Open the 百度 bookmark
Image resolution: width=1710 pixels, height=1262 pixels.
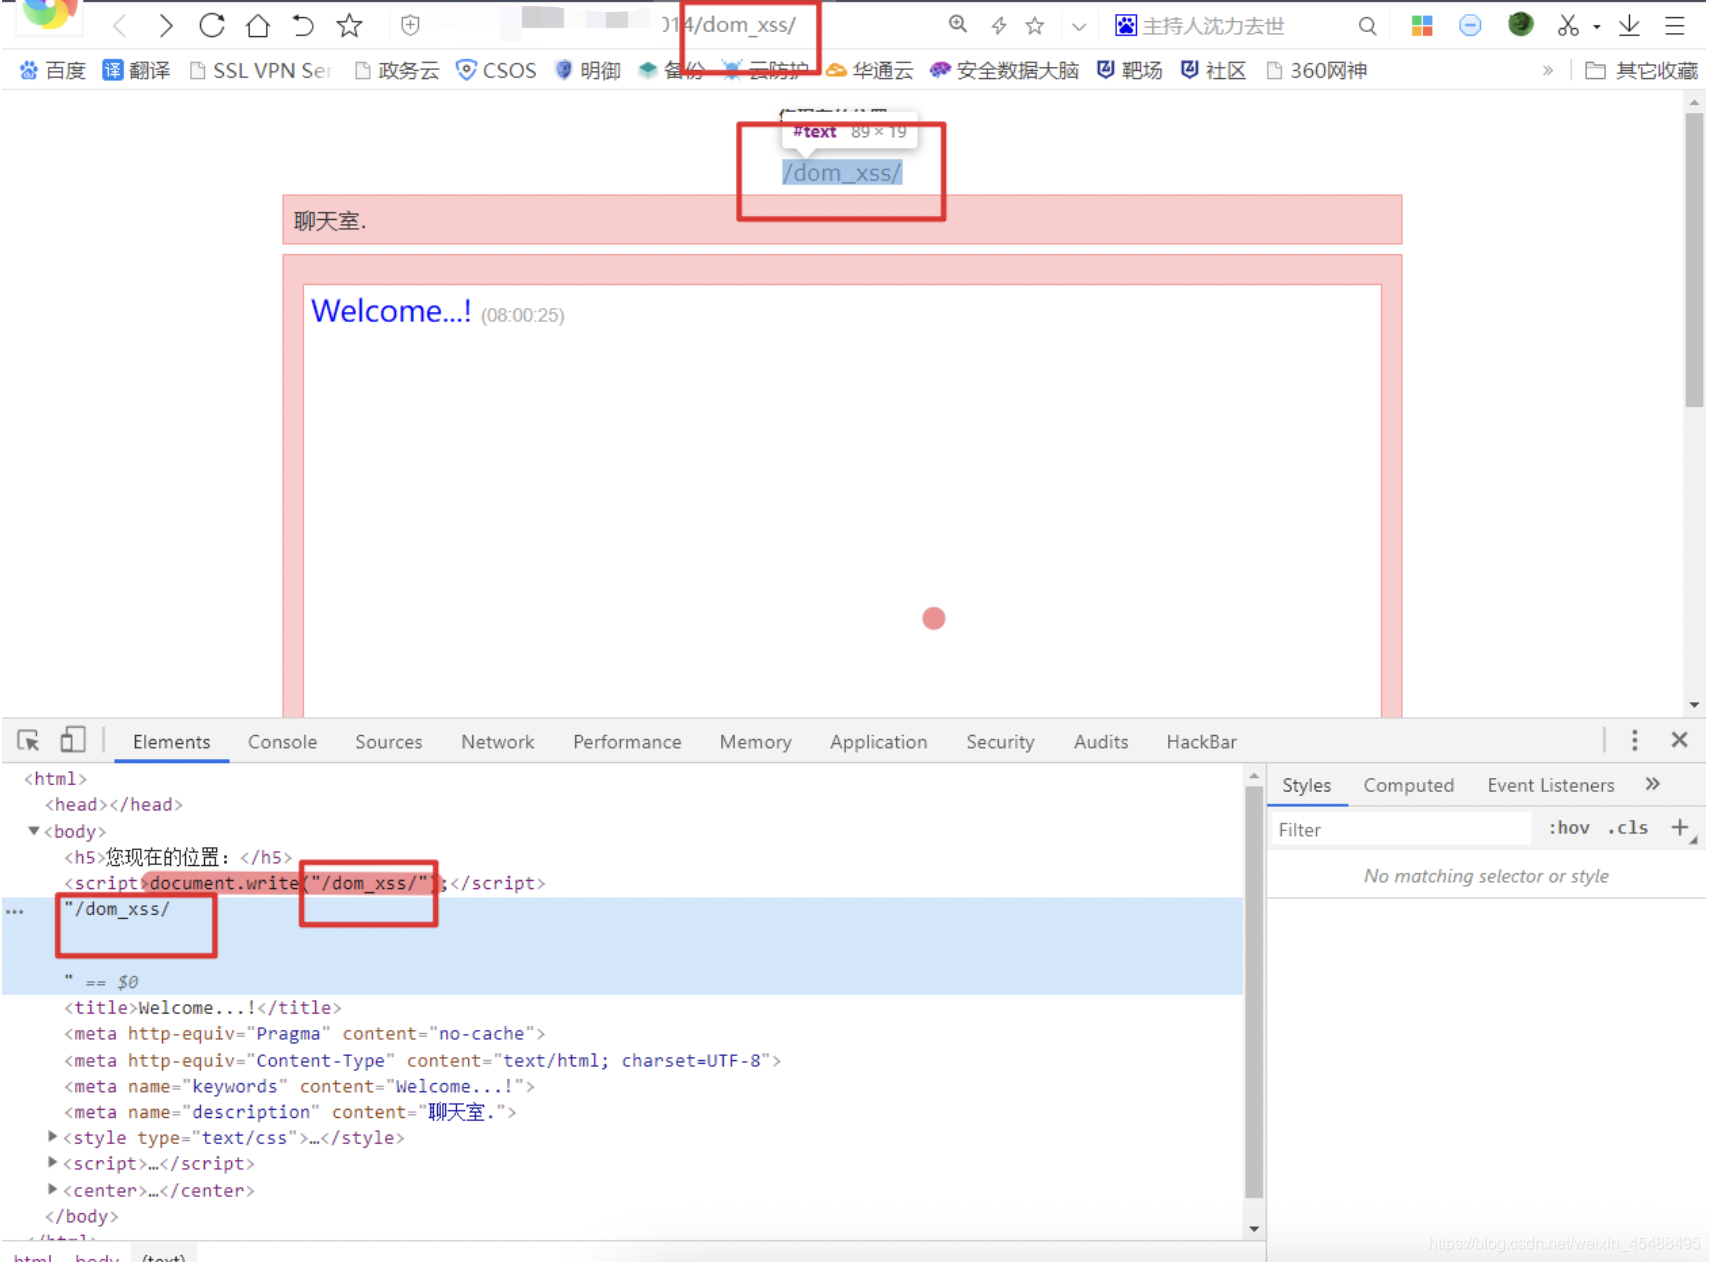[x=52, y=70]
